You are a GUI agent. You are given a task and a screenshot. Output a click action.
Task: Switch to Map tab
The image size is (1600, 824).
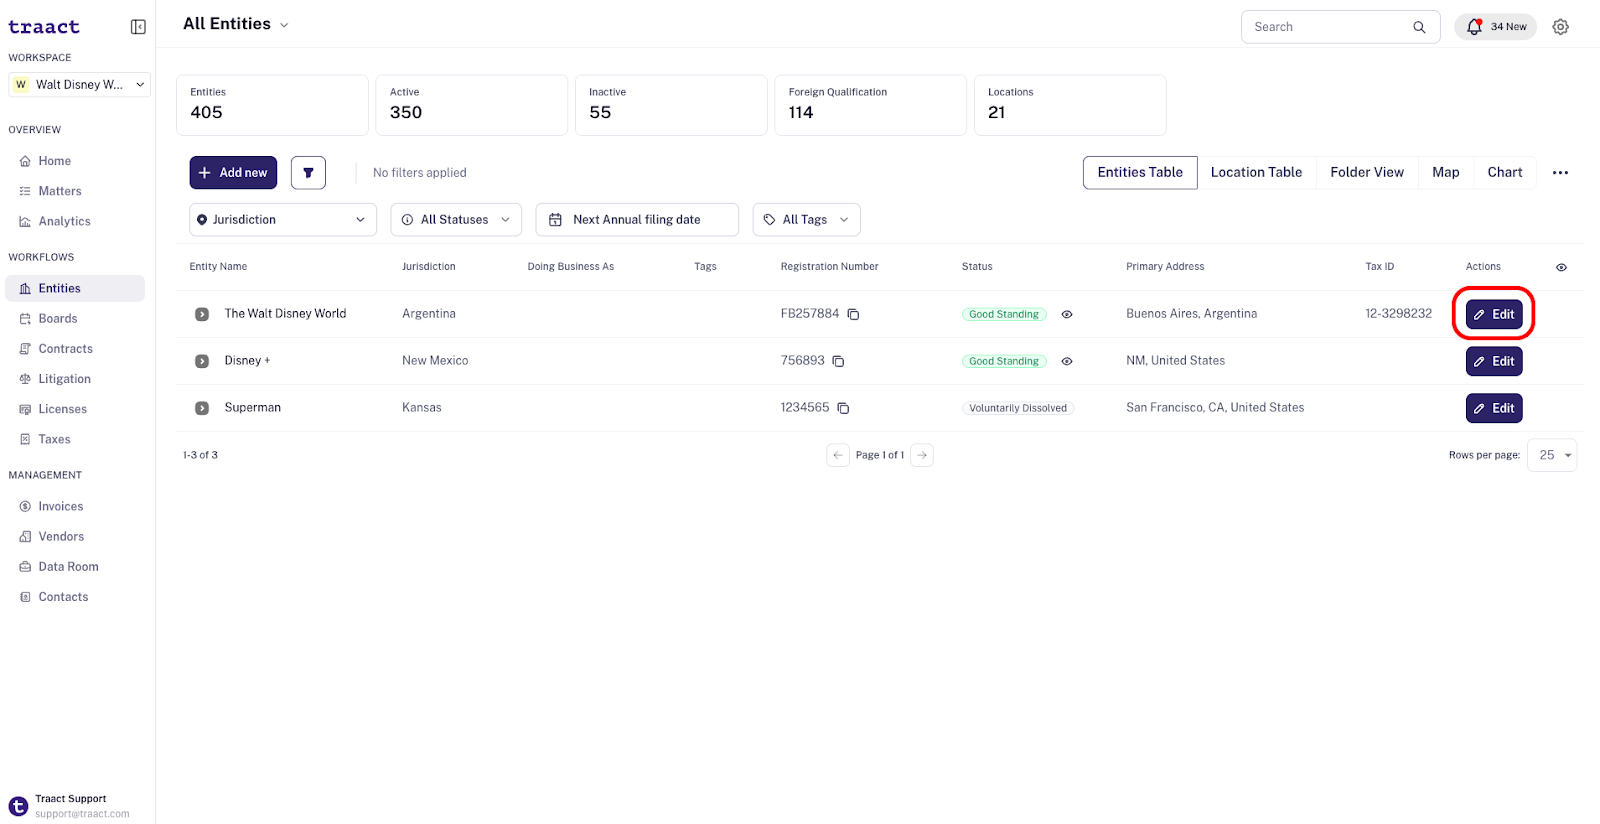tap(1445, 173)
